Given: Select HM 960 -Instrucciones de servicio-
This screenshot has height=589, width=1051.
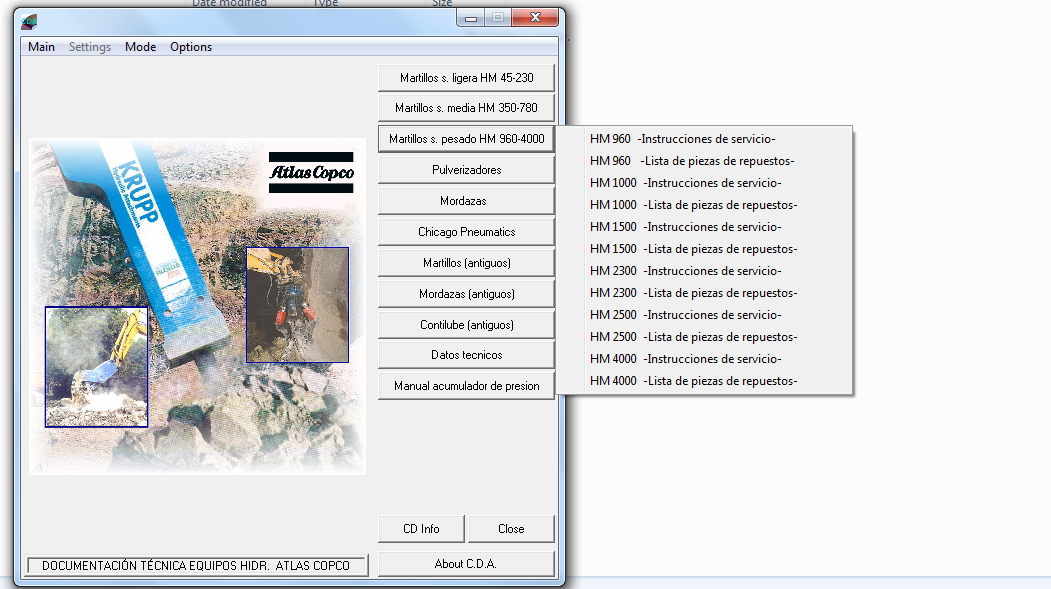Looking at the screenshot, I should [x=704, y=139].
